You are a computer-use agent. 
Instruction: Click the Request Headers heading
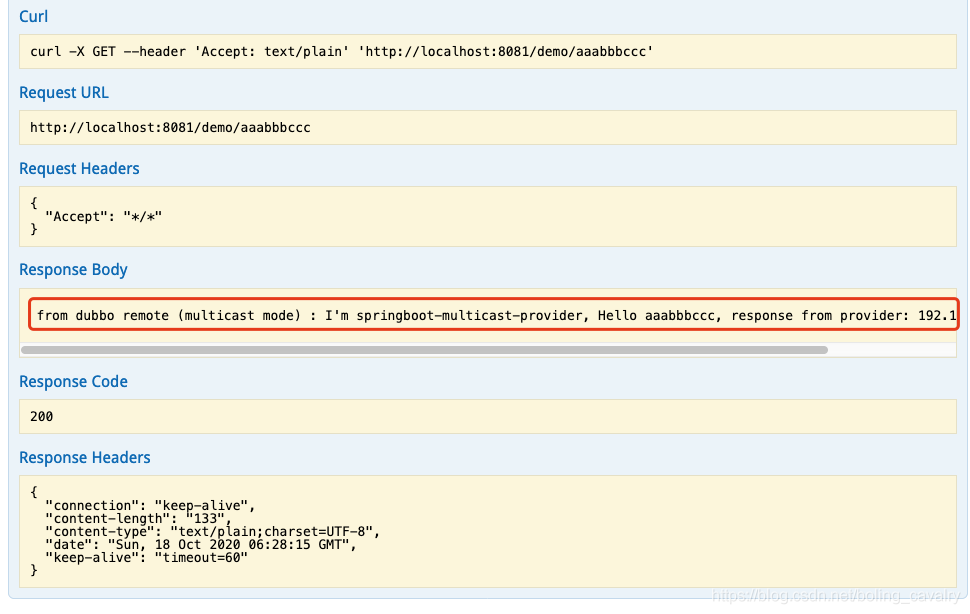(79, 169)
